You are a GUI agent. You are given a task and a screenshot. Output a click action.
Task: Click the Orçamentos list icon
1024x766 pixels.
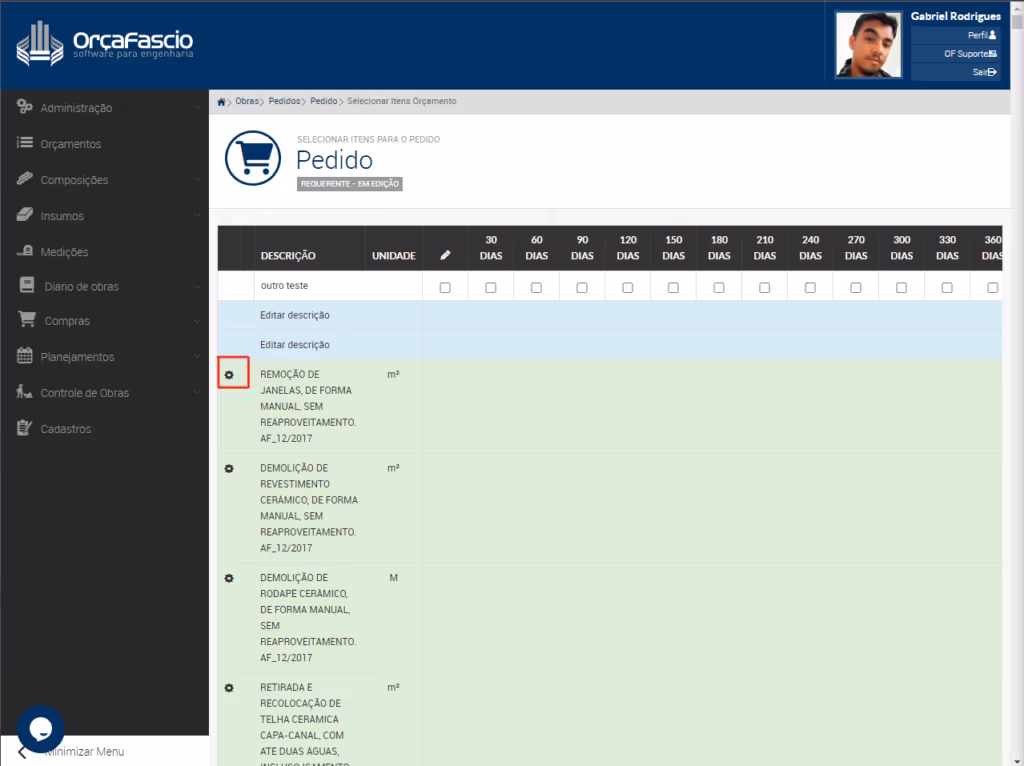coord(25,142)
